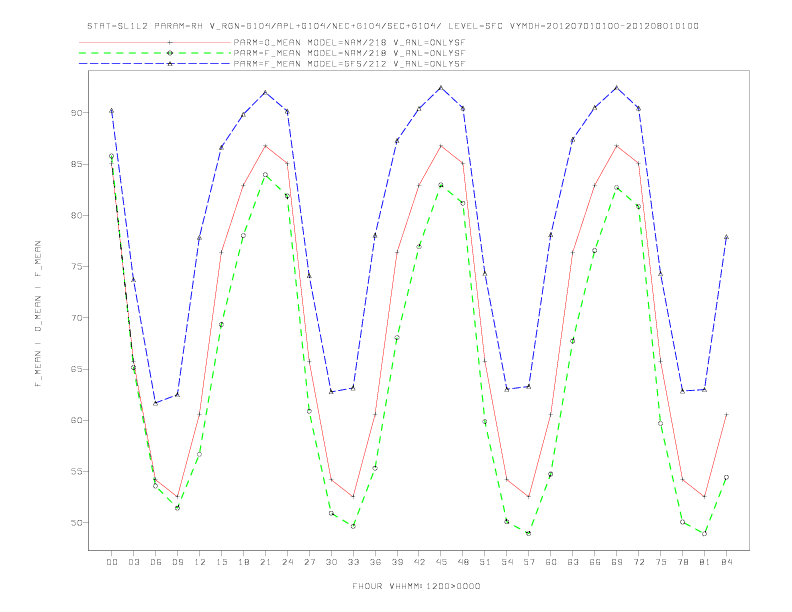The height and width of the screenshot is (612, 792).
Task: Click x-axis forecast hour label 60
Action: click(551, 562)
